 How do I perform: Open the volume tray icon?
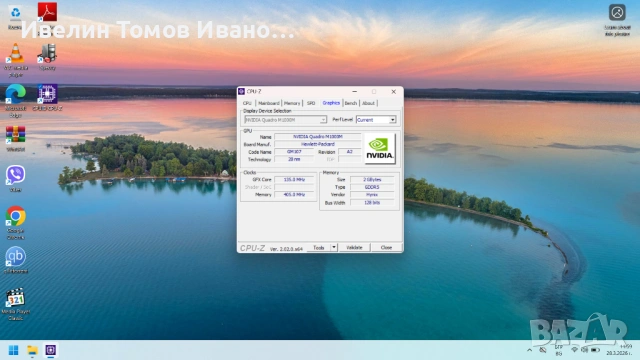point(584,350)
